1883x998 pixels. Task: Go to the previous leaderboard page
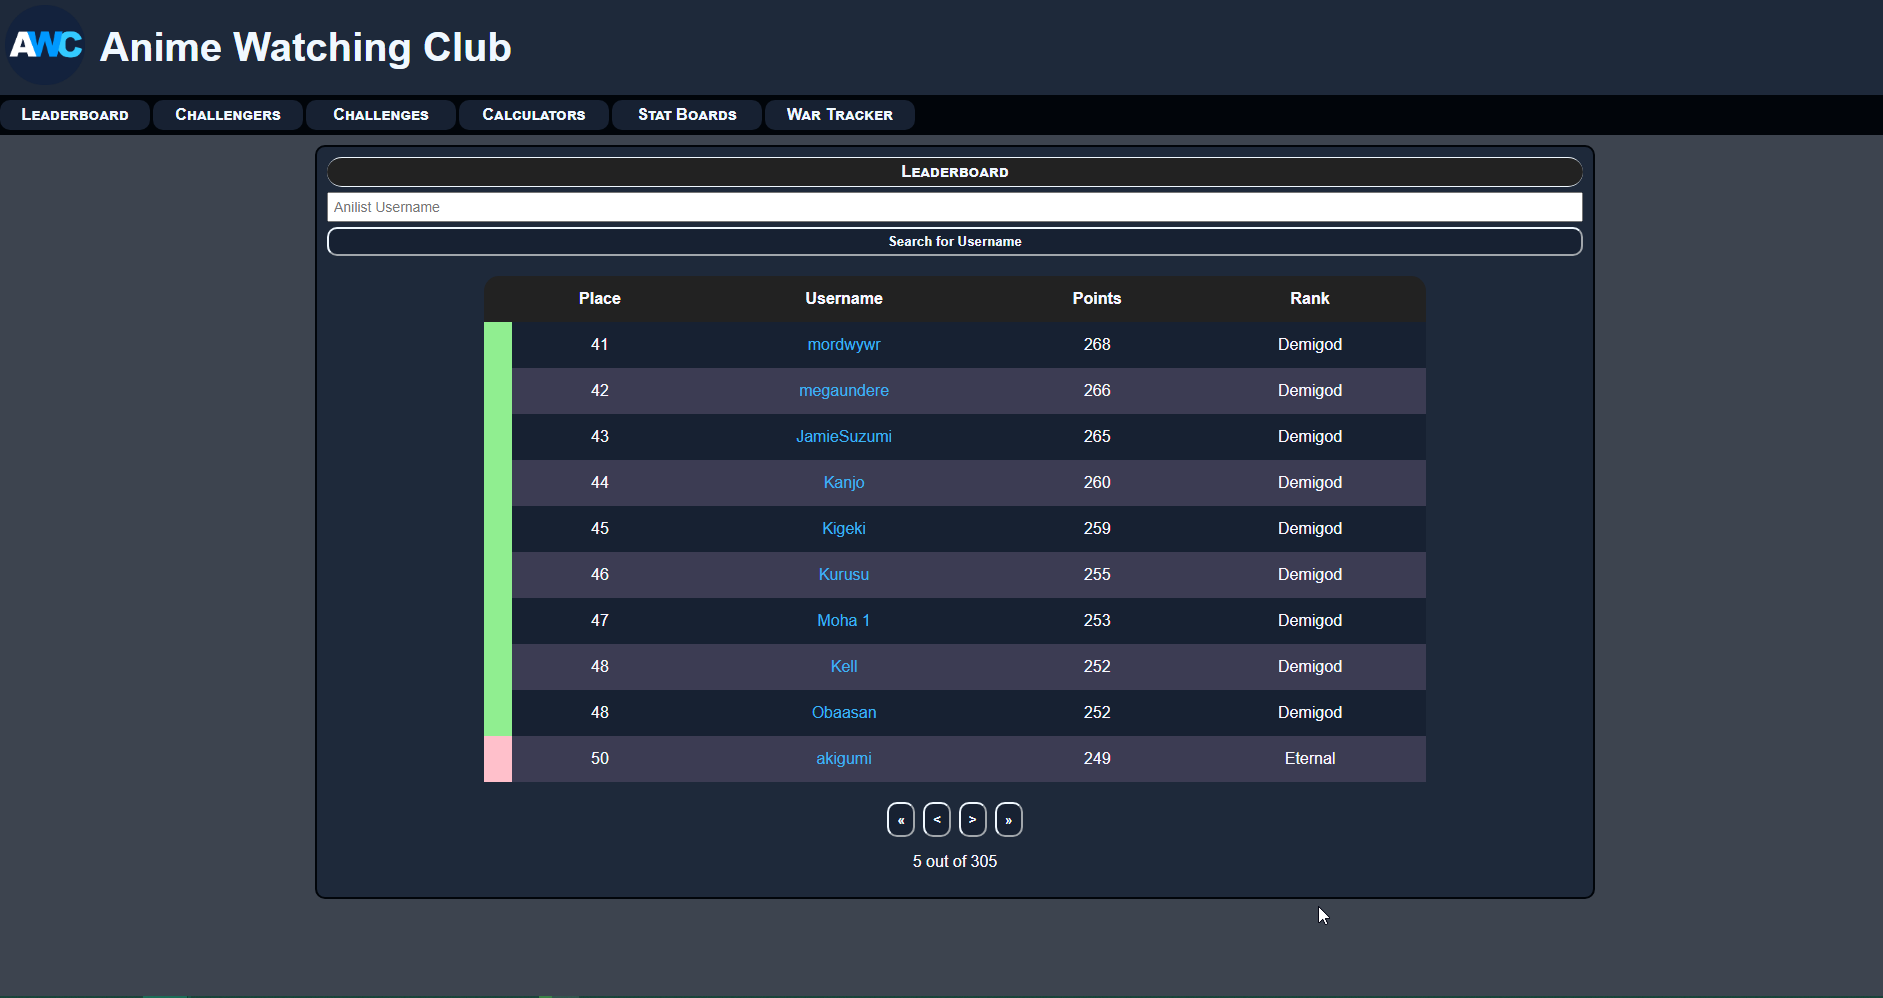(936, 820)
